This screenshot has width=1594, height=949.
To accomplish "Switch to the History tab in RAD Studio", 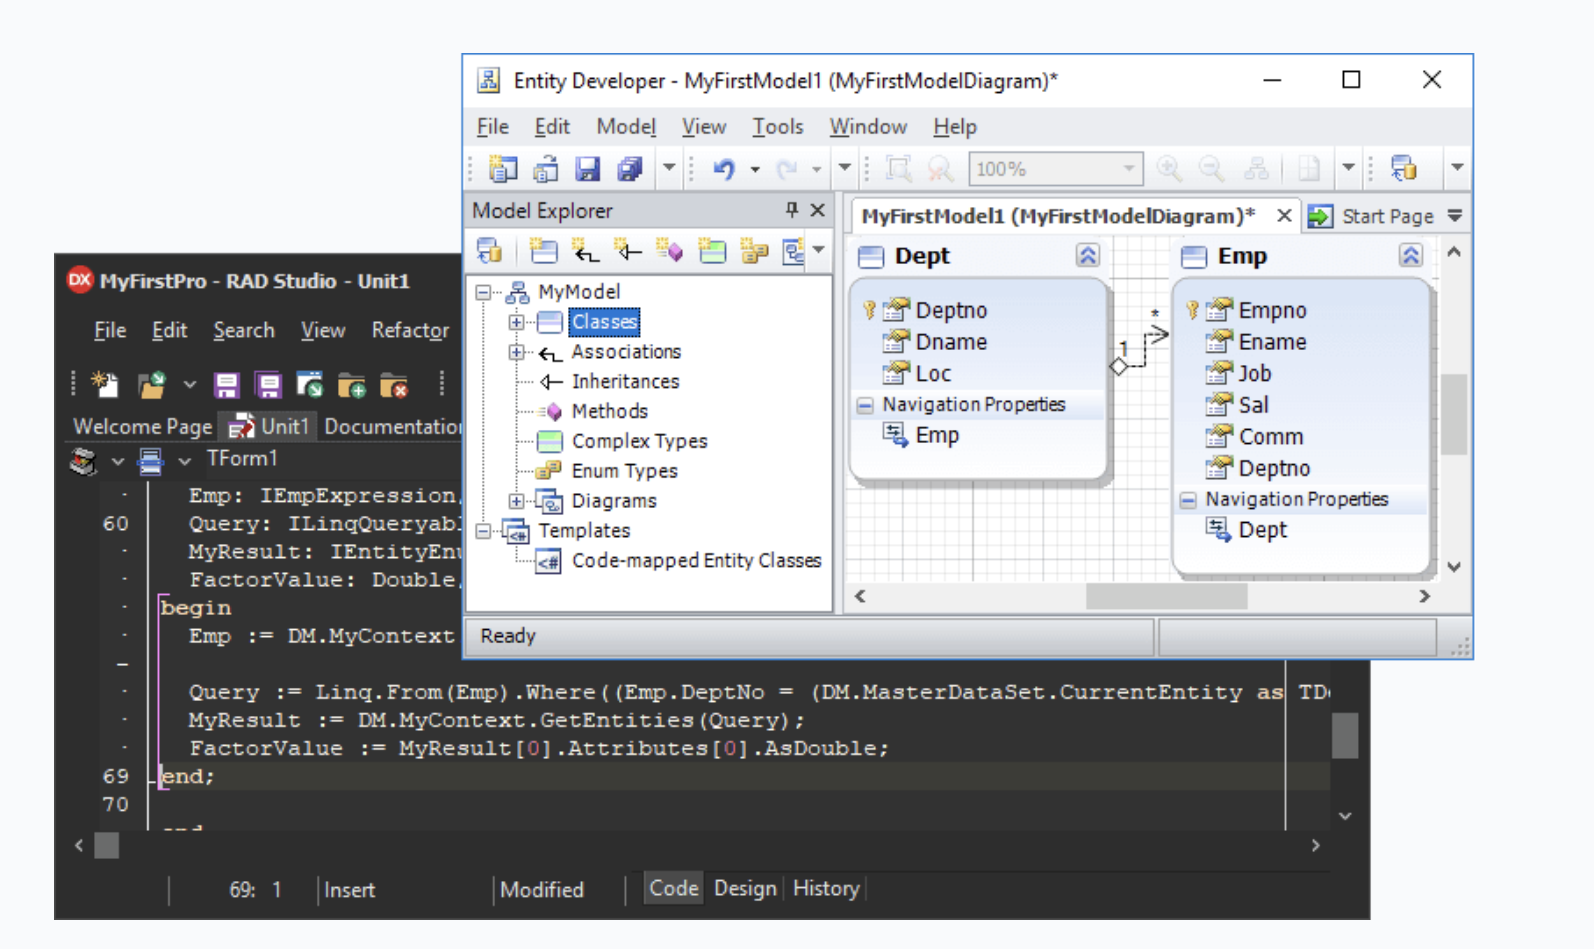I will click(x=826, y=888).
